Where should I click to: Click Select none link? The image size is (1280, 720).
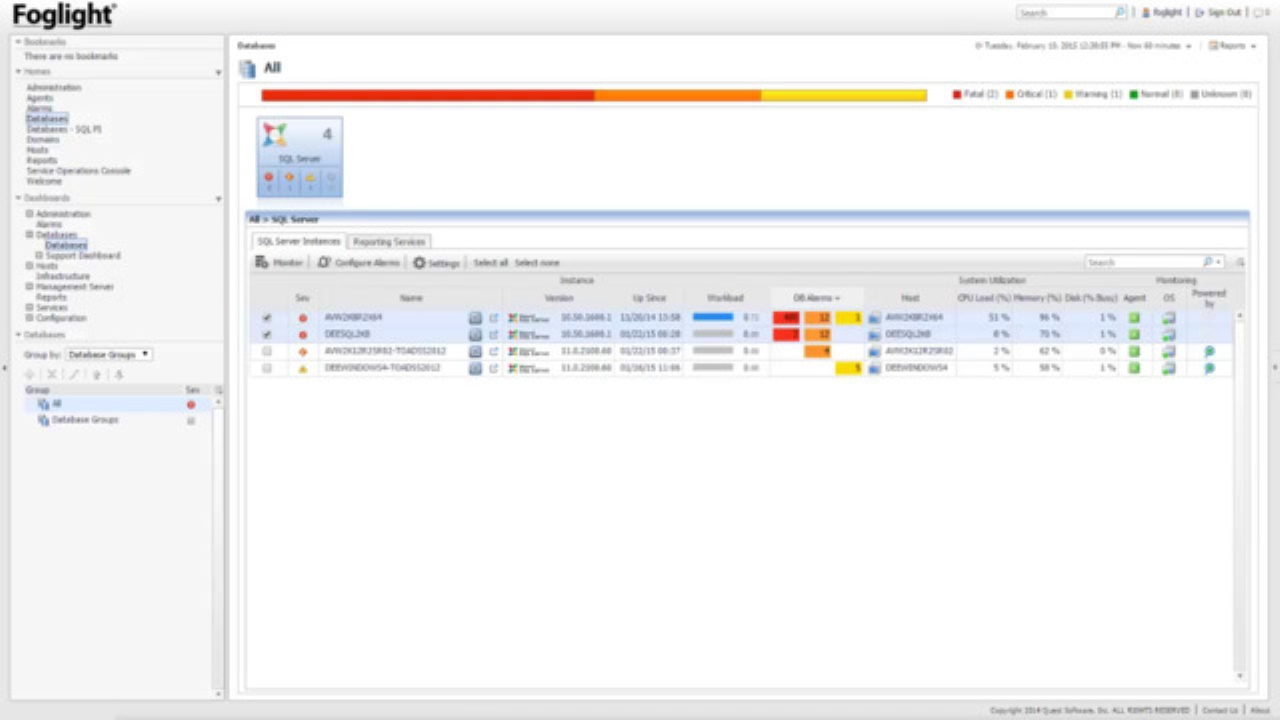pos(537,262)
